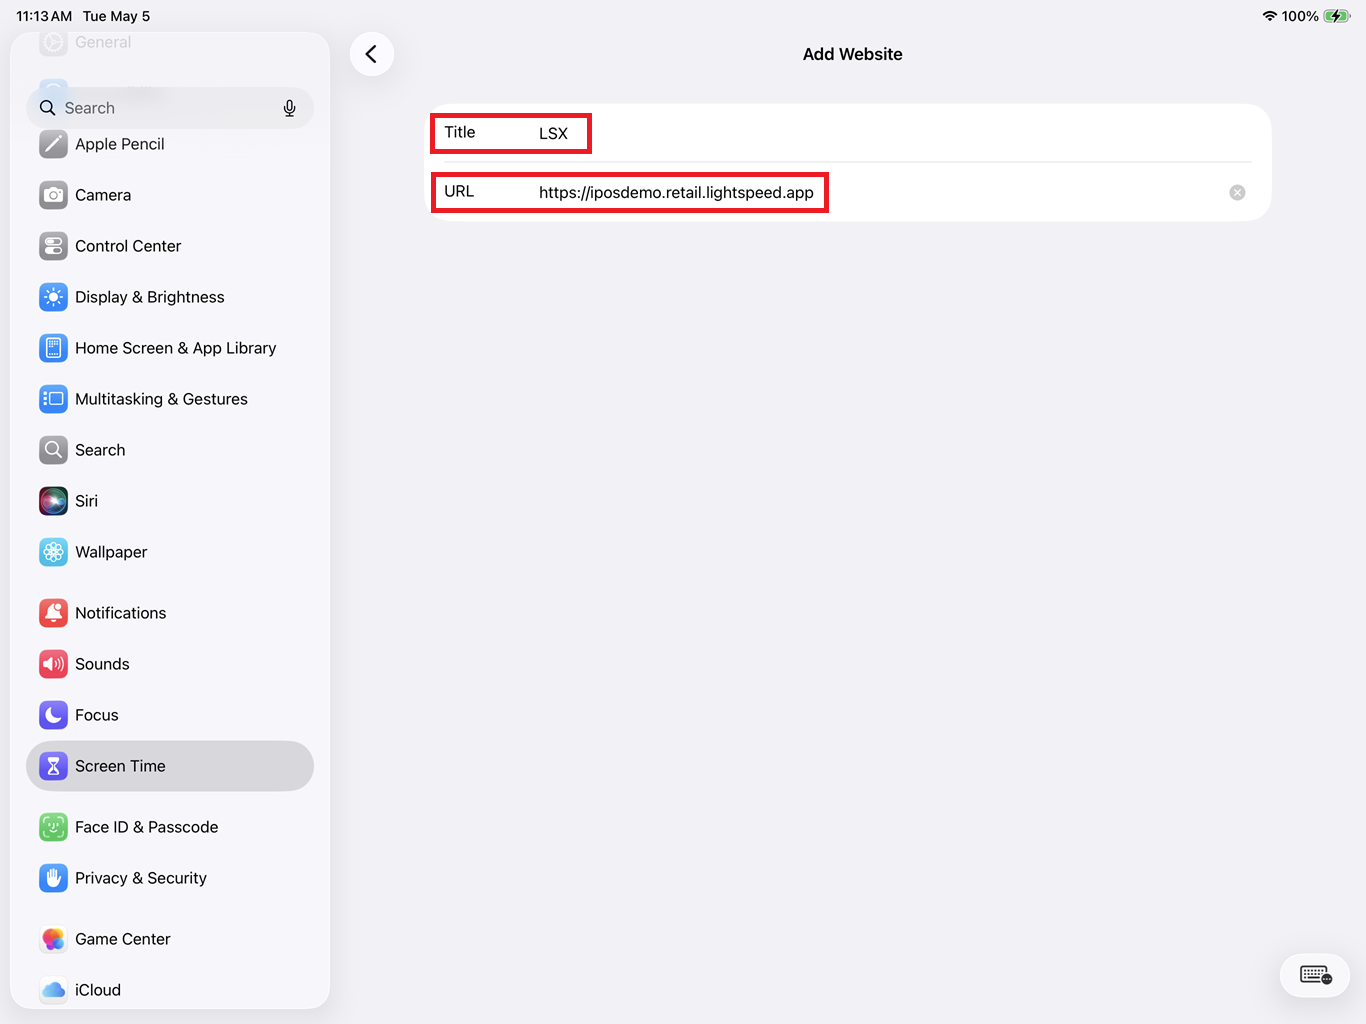This screenshot has height=1024, width=1366.
Task: Select Home Screen & App Library
Action: tap(170, 348)
